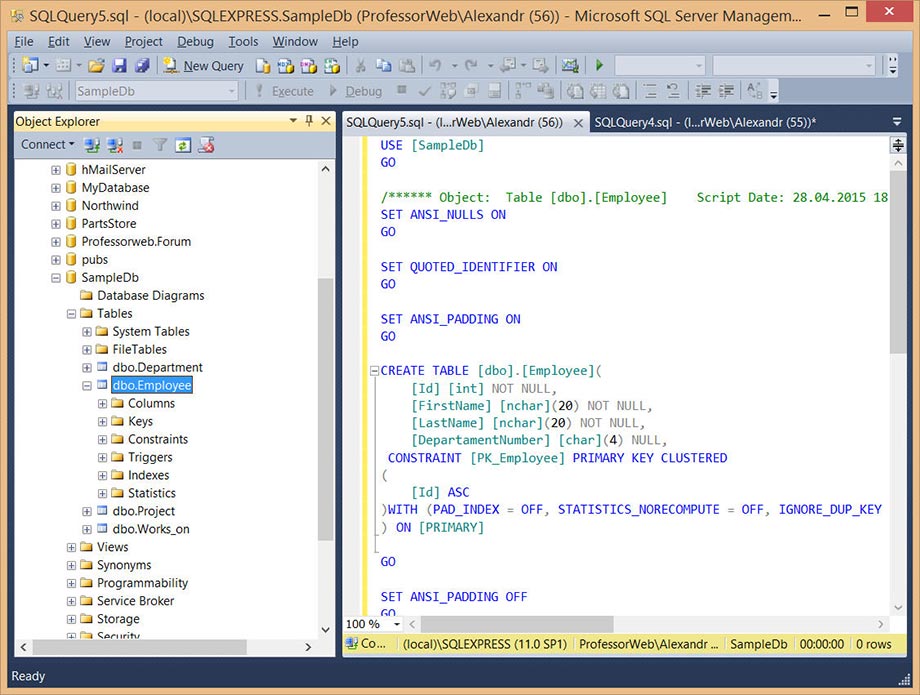Open the Tools menu
The width and height of the screenshot is (920, 695).
tap(243, 42)
